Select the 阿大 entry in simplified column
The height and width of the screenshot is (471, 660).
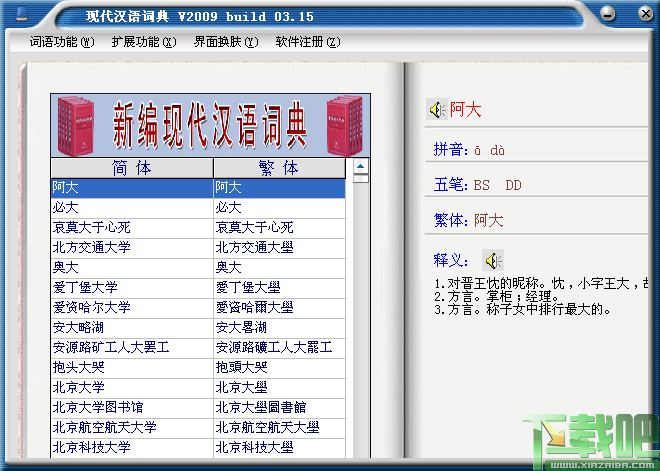pos(132,188)
